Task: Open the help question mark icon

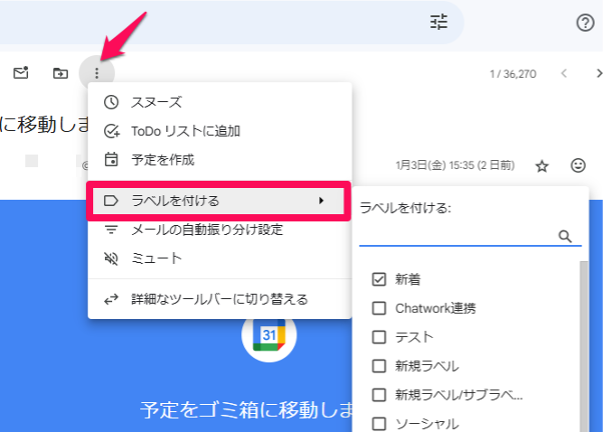Action: [585, 23]
